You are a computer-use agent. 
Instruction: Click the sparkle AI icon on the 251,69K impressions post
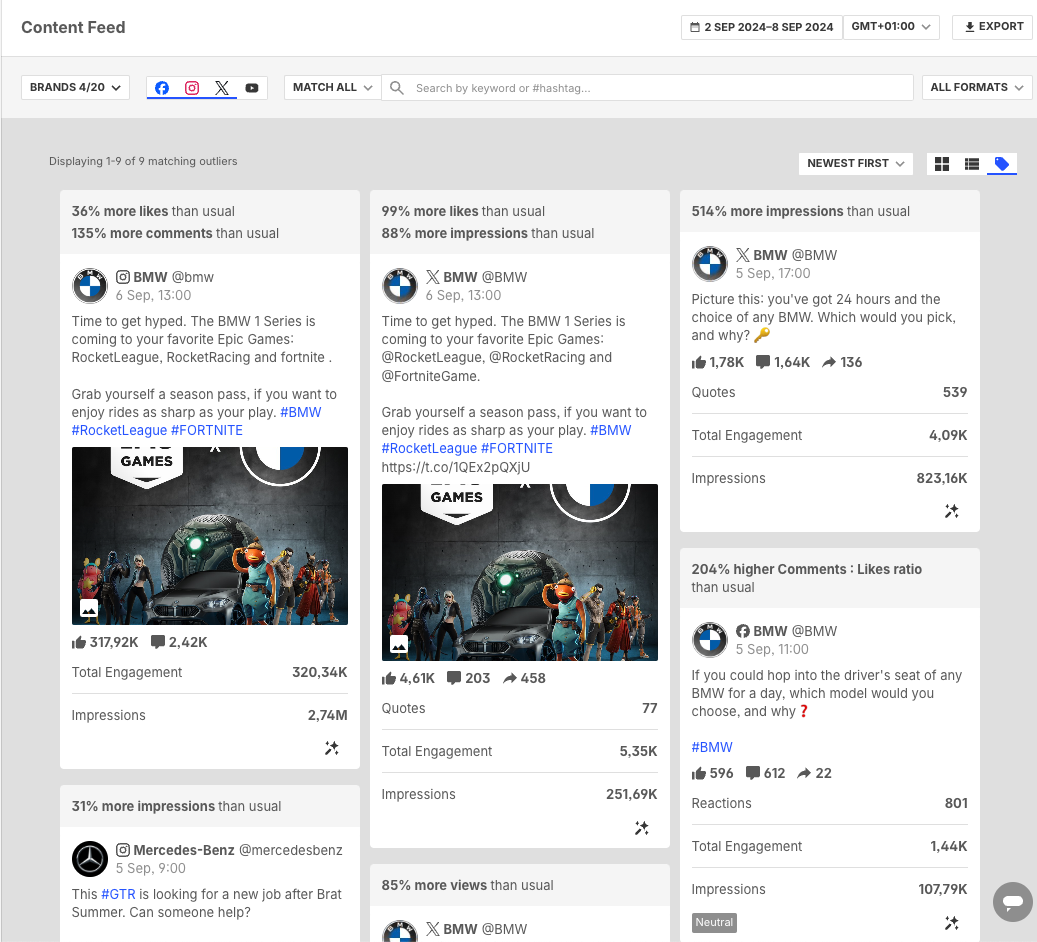click(642, 828)
